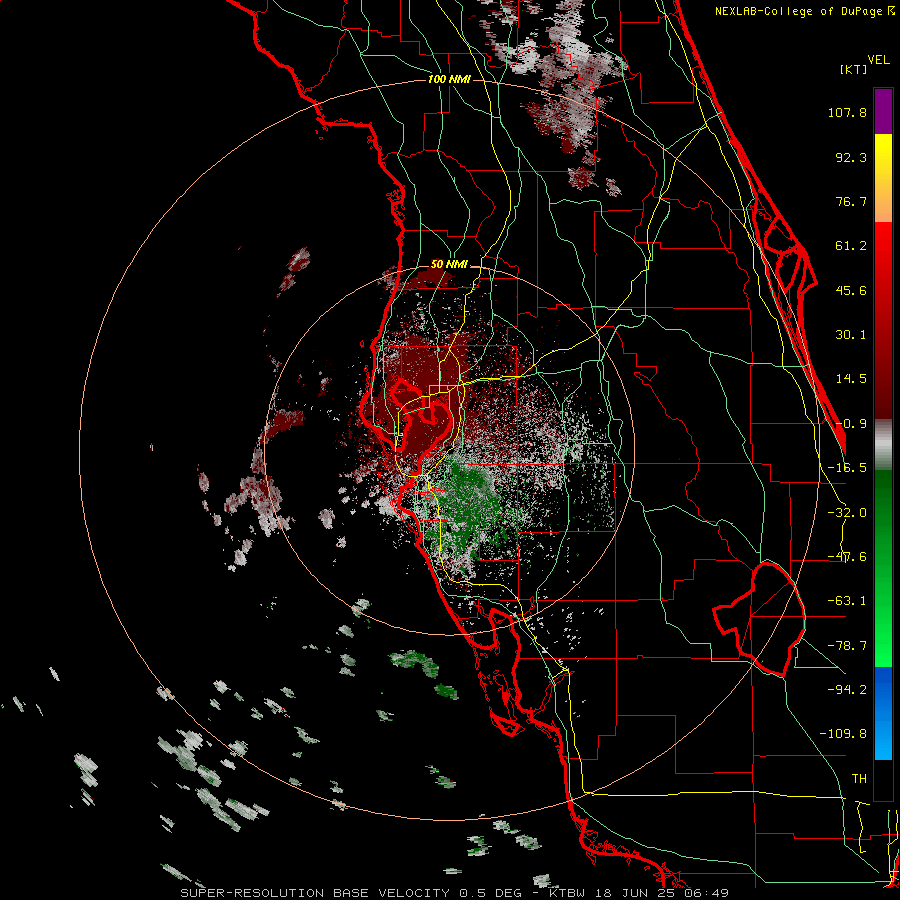This screenshot has width=900, height=900.
Task: Select the 61.2 legend value
Action: (851, 246)
